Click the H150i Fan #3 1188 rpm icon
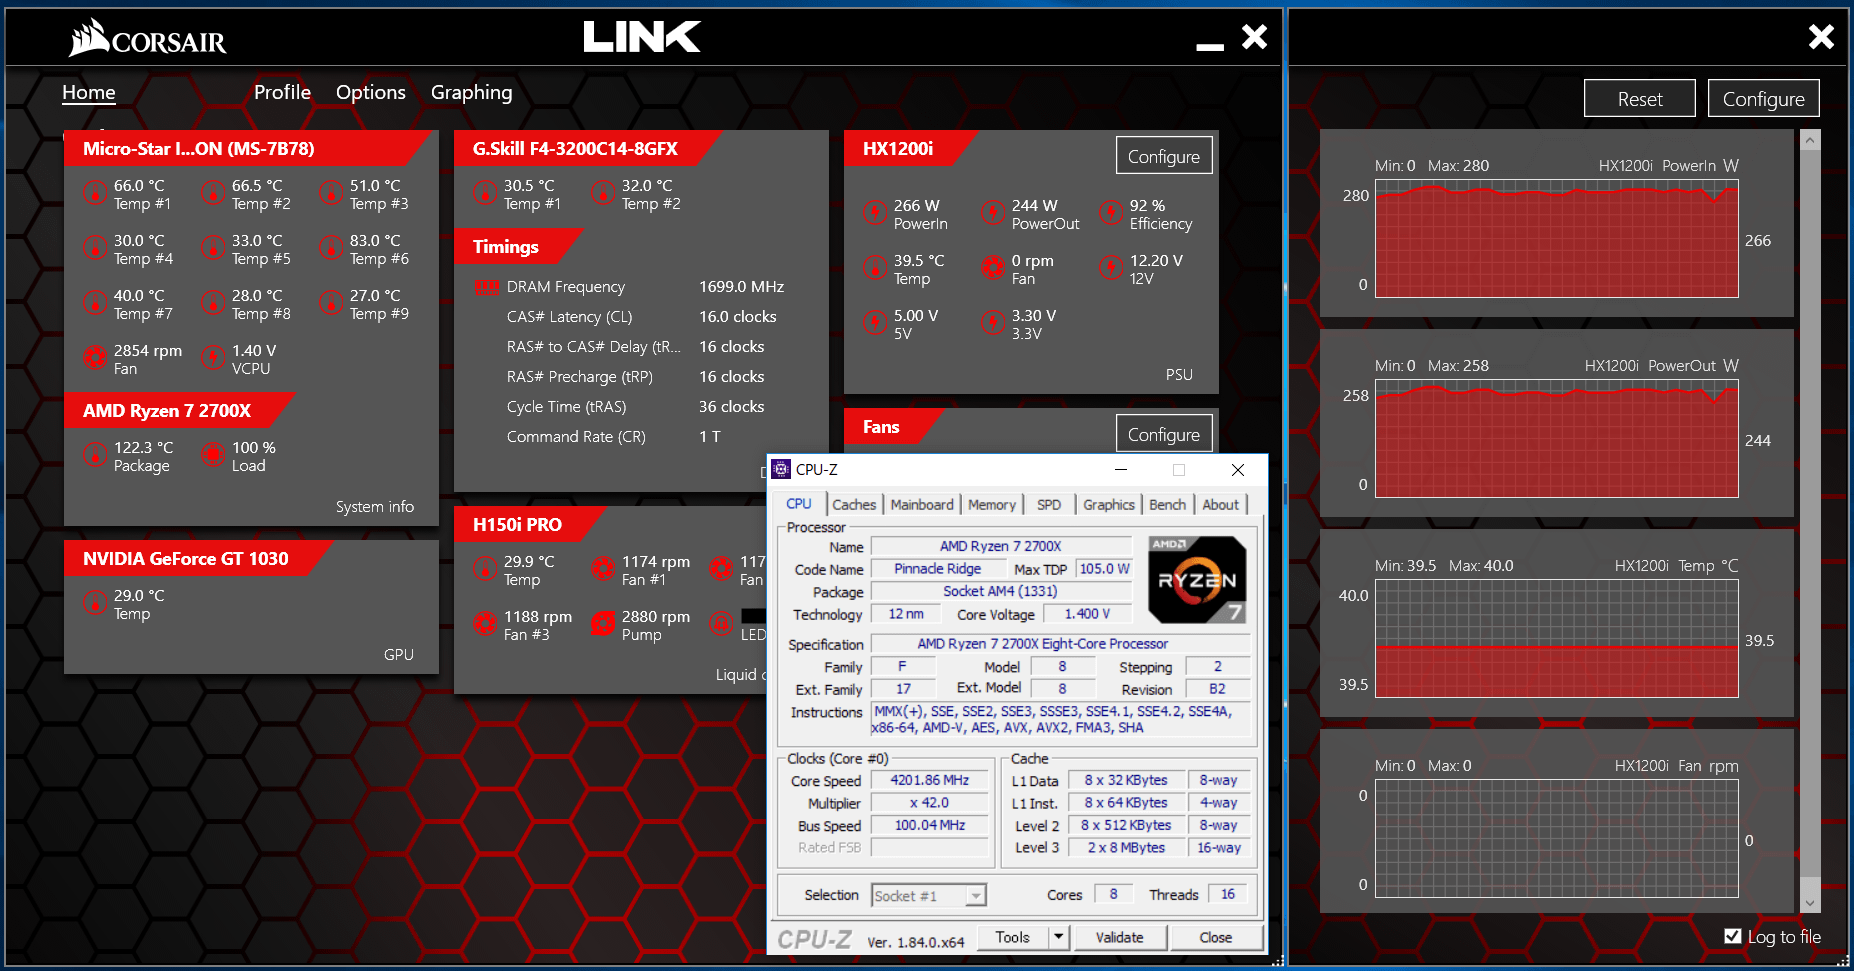The width and height of the screenshot is (1854, 971). pyautogui.click(x=485, y=623)
